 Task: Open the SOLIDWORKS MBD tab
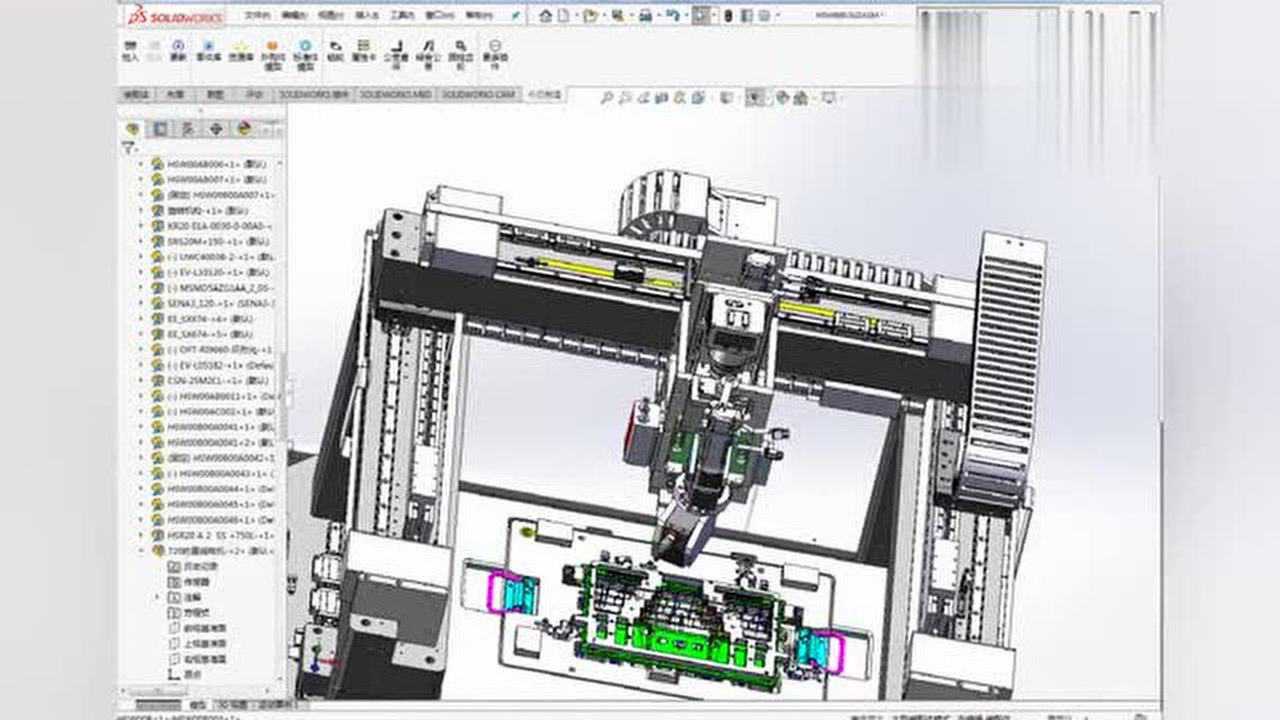tap(395, 94)
